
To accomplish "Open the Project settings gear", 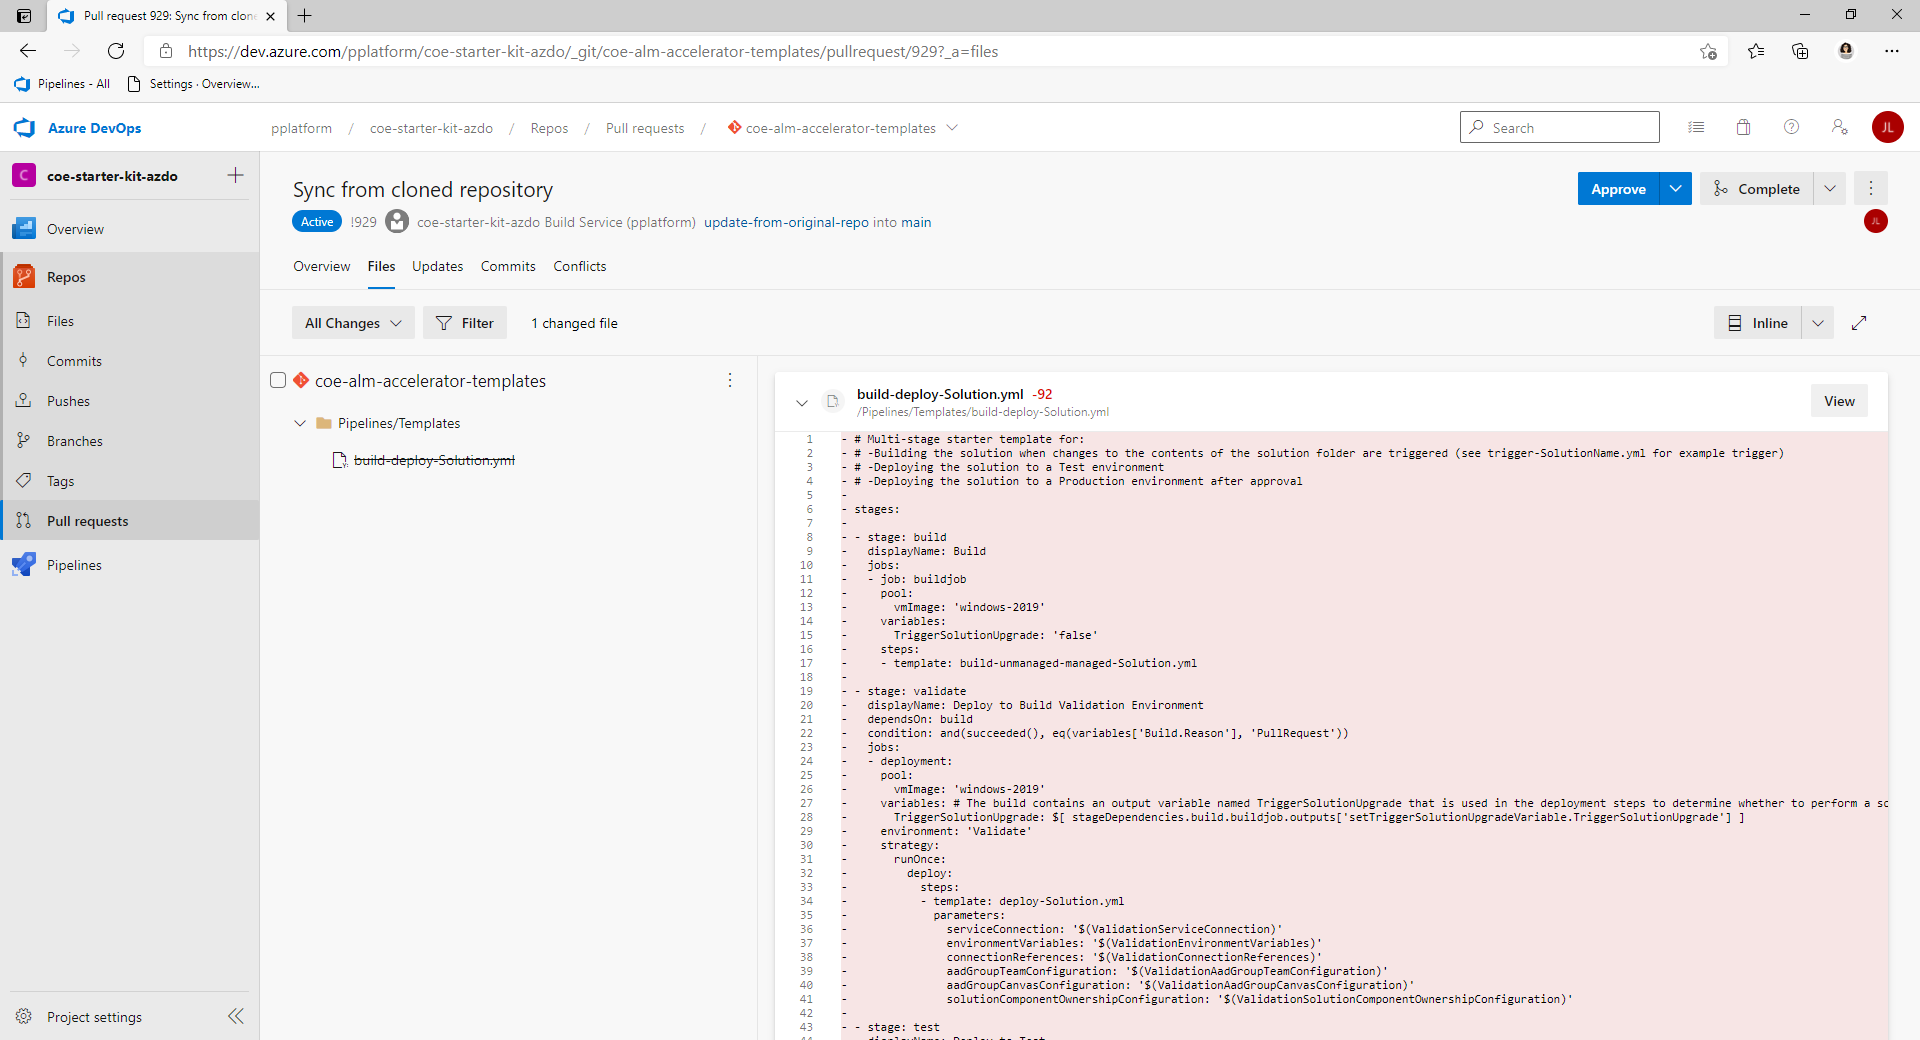I will click(x=24, y=1016).
